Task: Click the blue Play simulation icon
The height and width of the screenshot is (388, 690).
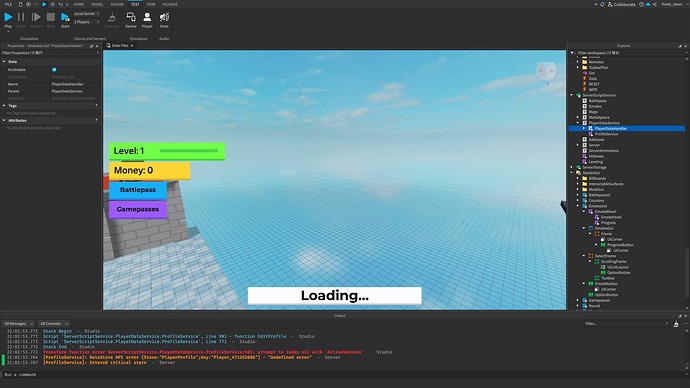Action: [x=8, y=17]
